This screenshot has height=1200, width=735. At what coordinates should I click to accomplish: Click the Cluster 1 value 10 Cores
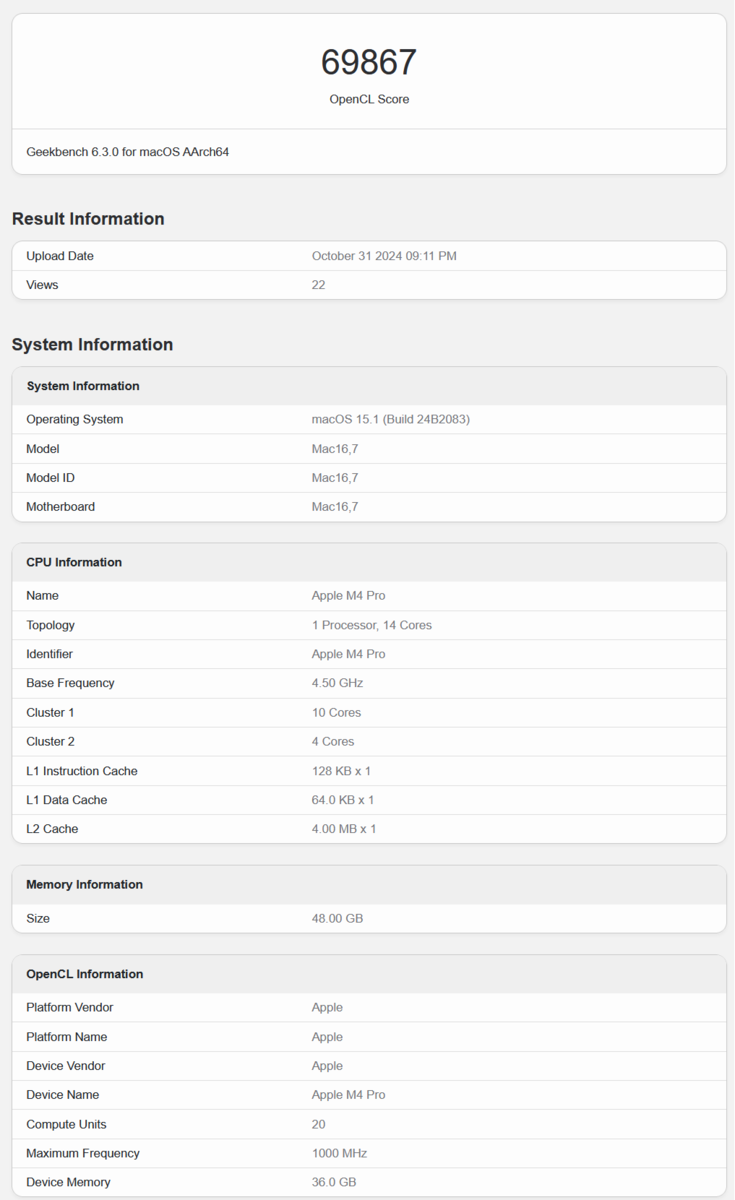(x=336, y=713)
